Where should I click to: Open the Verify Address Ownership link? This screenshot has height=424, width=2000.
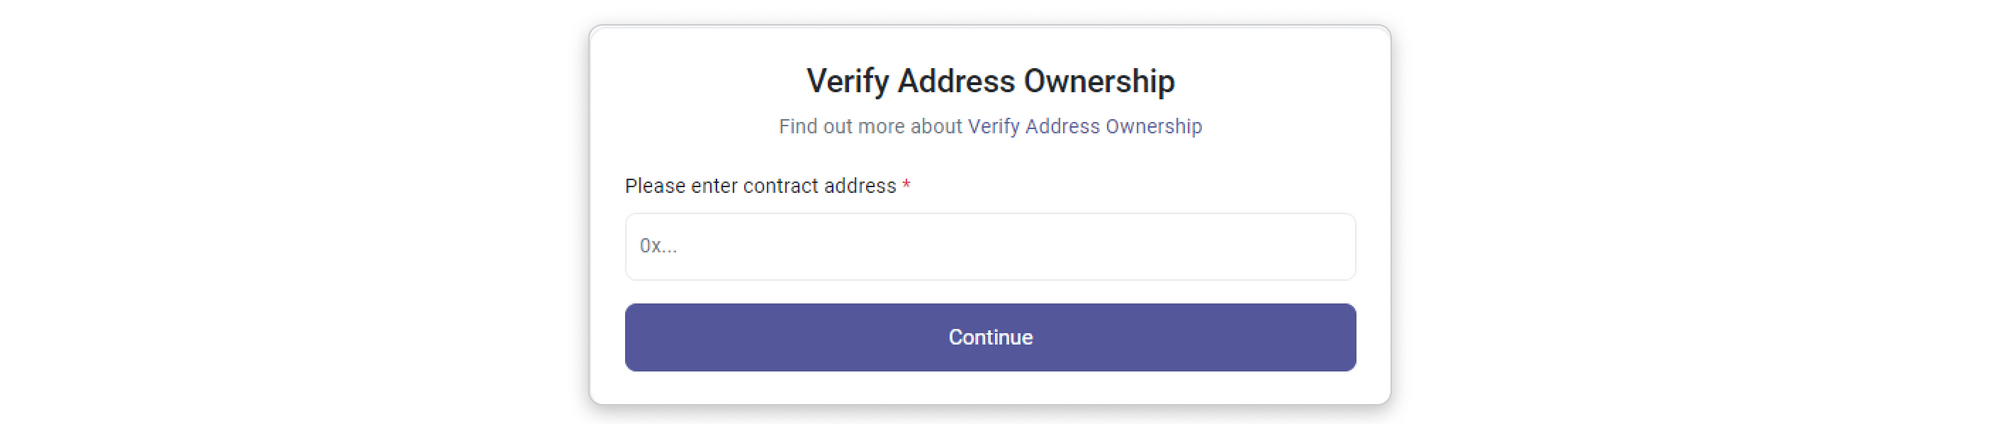(1084, 127)
